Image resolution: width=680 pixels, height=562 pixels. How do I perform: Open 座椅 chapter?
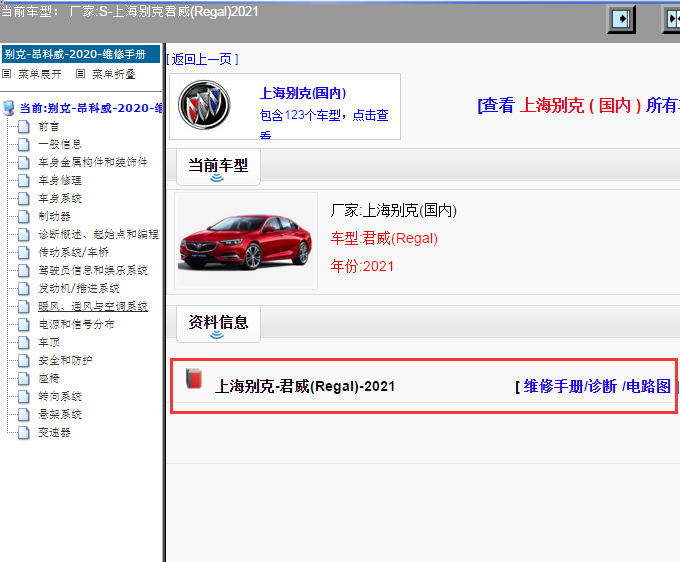click(49, 379)
